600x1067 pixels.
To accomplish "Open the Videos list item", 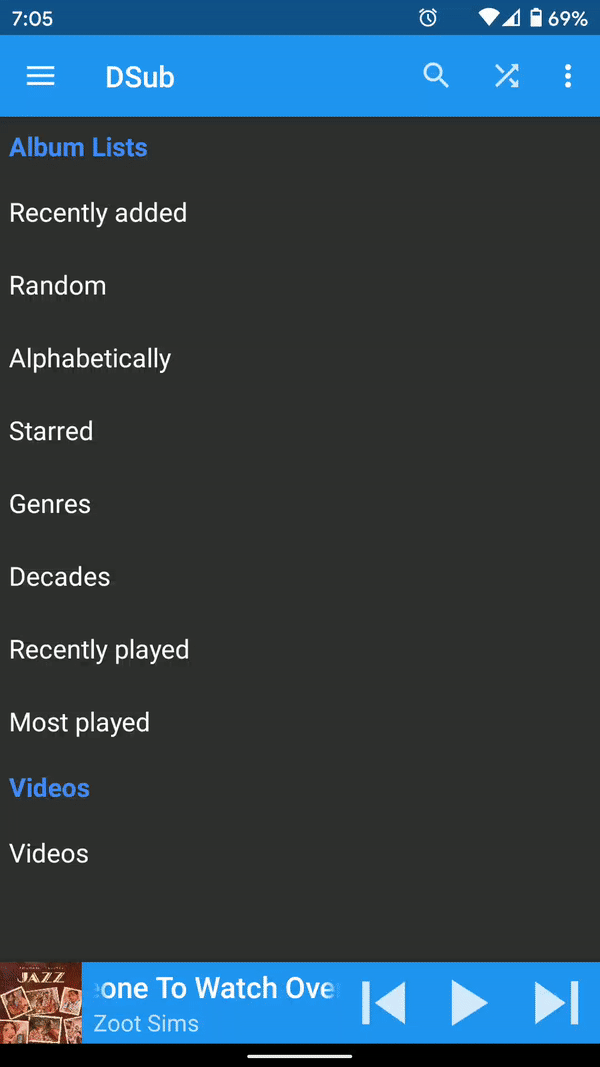I will (300, 853).
